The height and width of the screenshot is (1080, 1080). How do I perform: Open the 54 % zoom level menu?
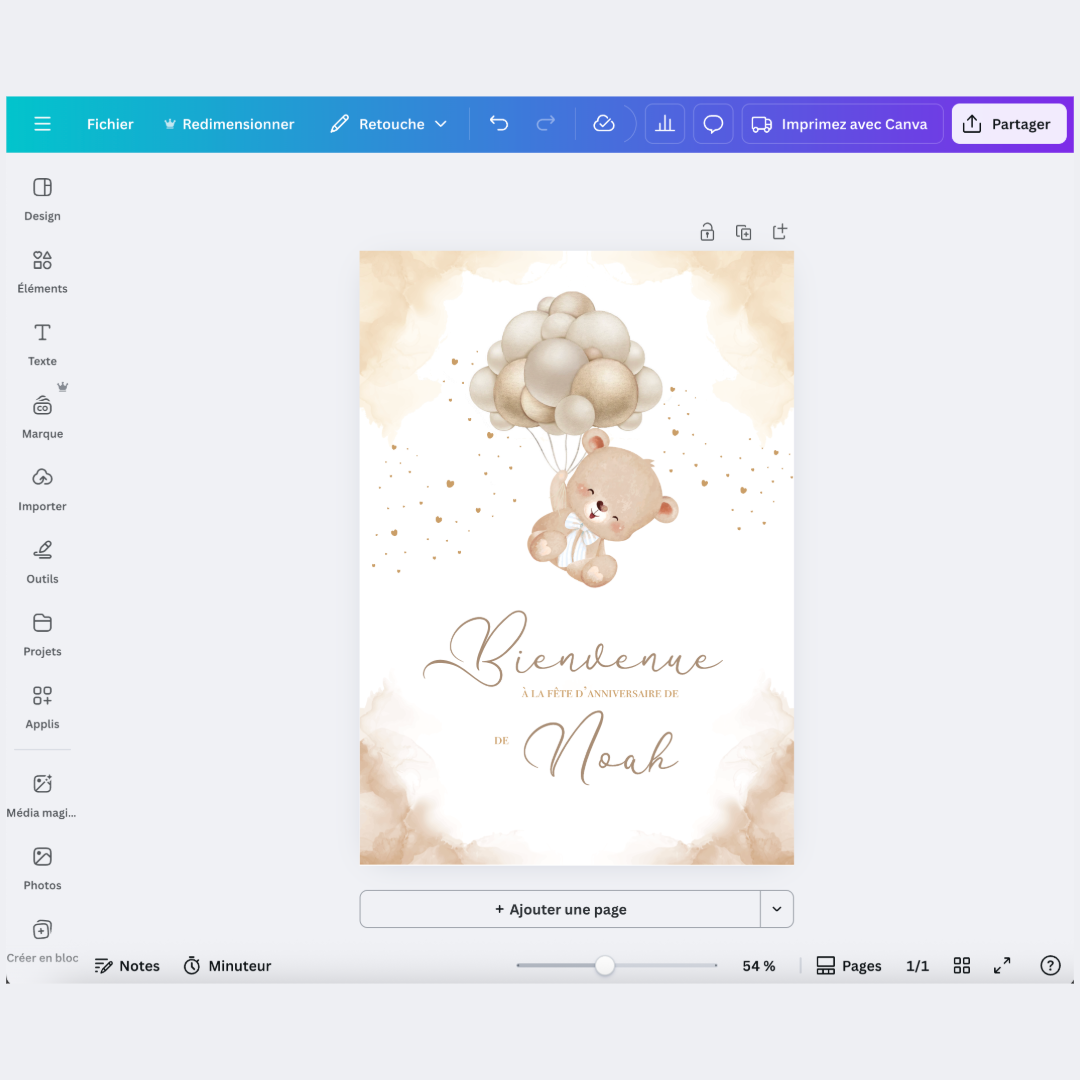[759, 966]
